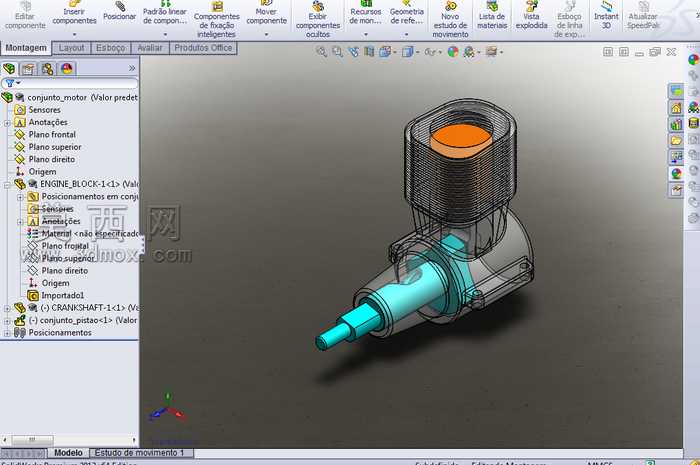Expand Posicionamentos folder at tree bottom

7,333
